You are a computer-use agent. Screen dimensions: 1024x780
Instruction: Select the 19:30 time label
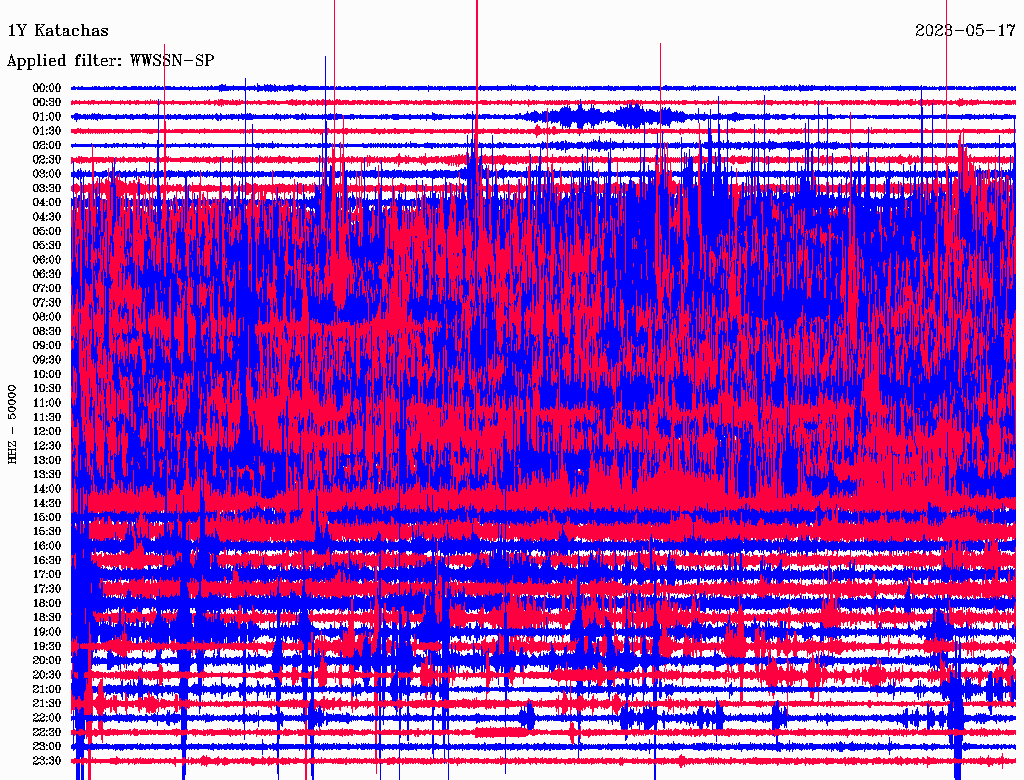point(47,646)
